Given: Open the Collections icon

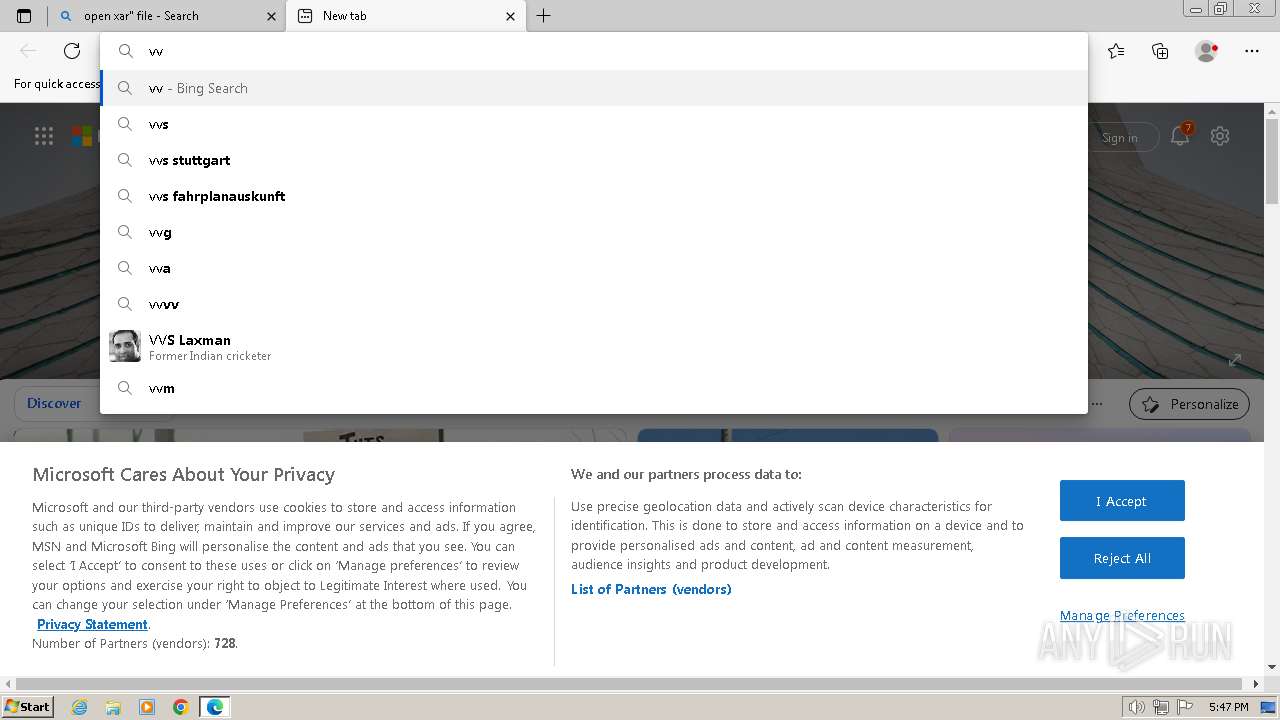Looking at the screenshot, I should click(1160, 51).
